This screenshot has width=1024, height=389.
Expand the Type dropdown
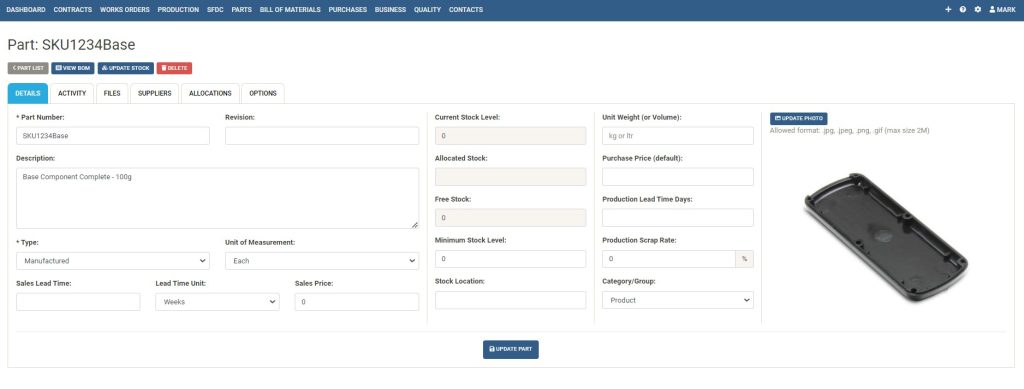113,260
